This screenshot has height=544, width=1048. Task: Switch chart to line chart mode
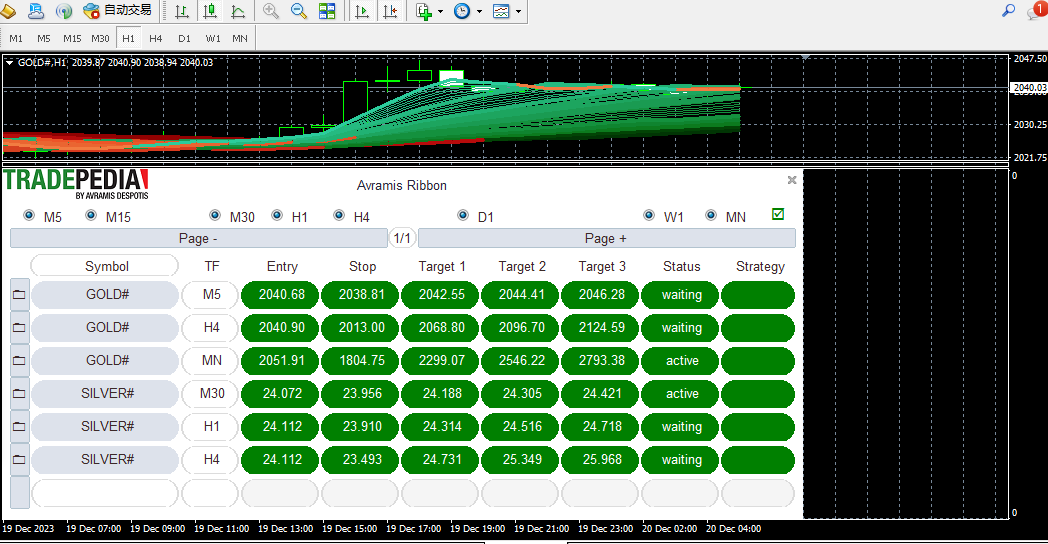coord(238,11)
